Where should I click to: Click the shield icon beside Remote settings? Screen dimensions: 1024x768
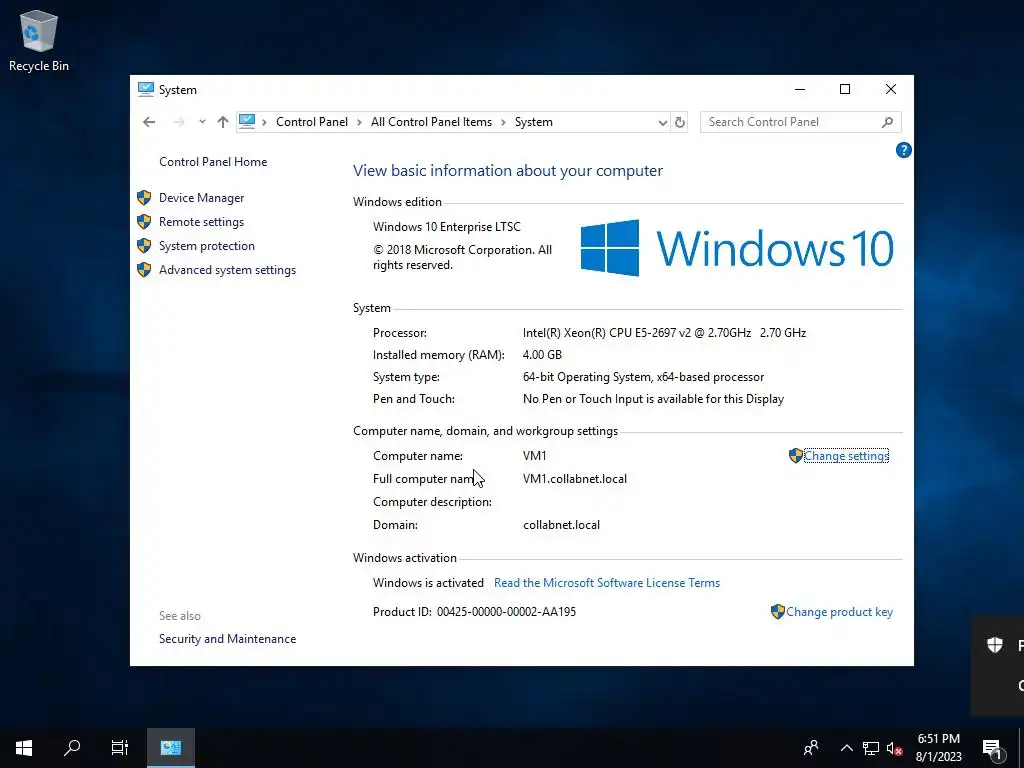pos(144,222)
